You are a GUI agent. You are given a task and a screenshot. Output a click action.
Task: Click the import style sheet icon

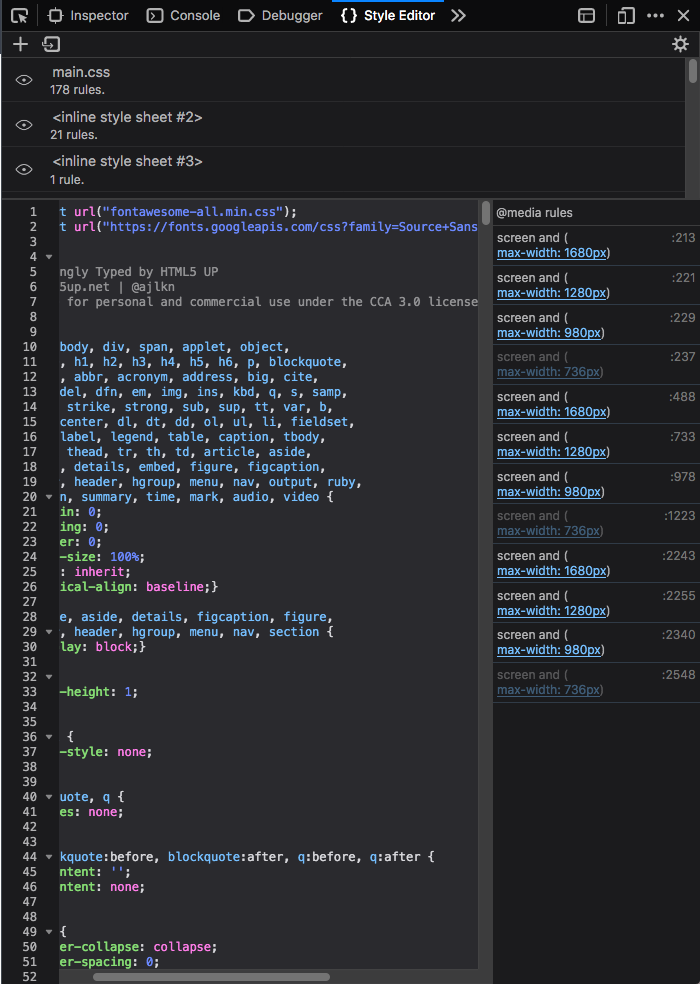(x=51, y=44)
